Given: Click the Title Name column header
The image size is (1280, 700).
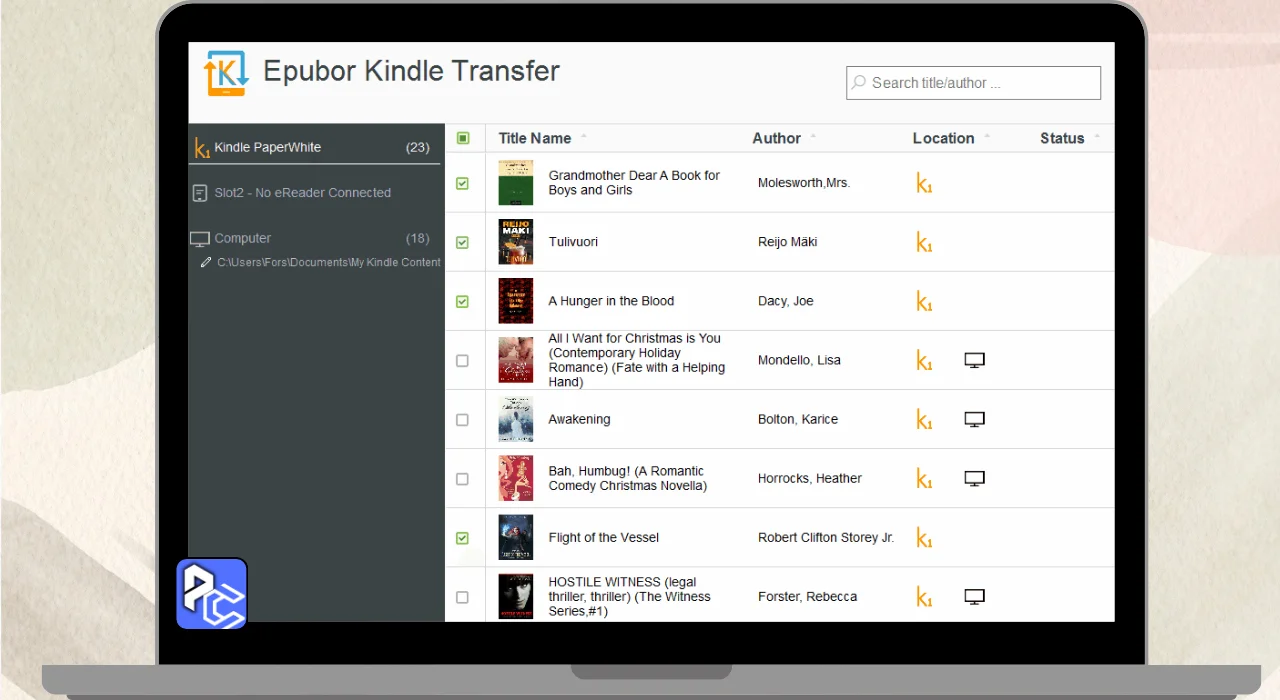Looking at the screenshot, I should tap(535, 138).
